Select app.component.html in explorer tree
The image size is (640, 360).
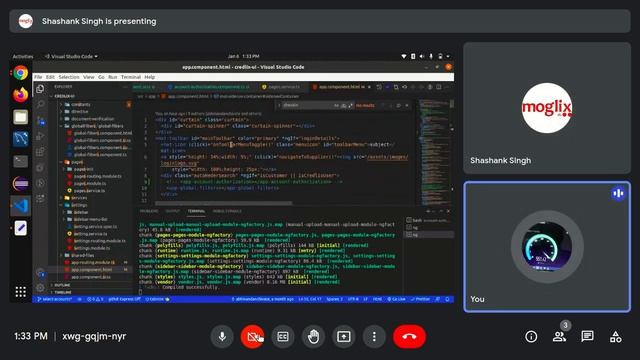(x=91, y=270)
